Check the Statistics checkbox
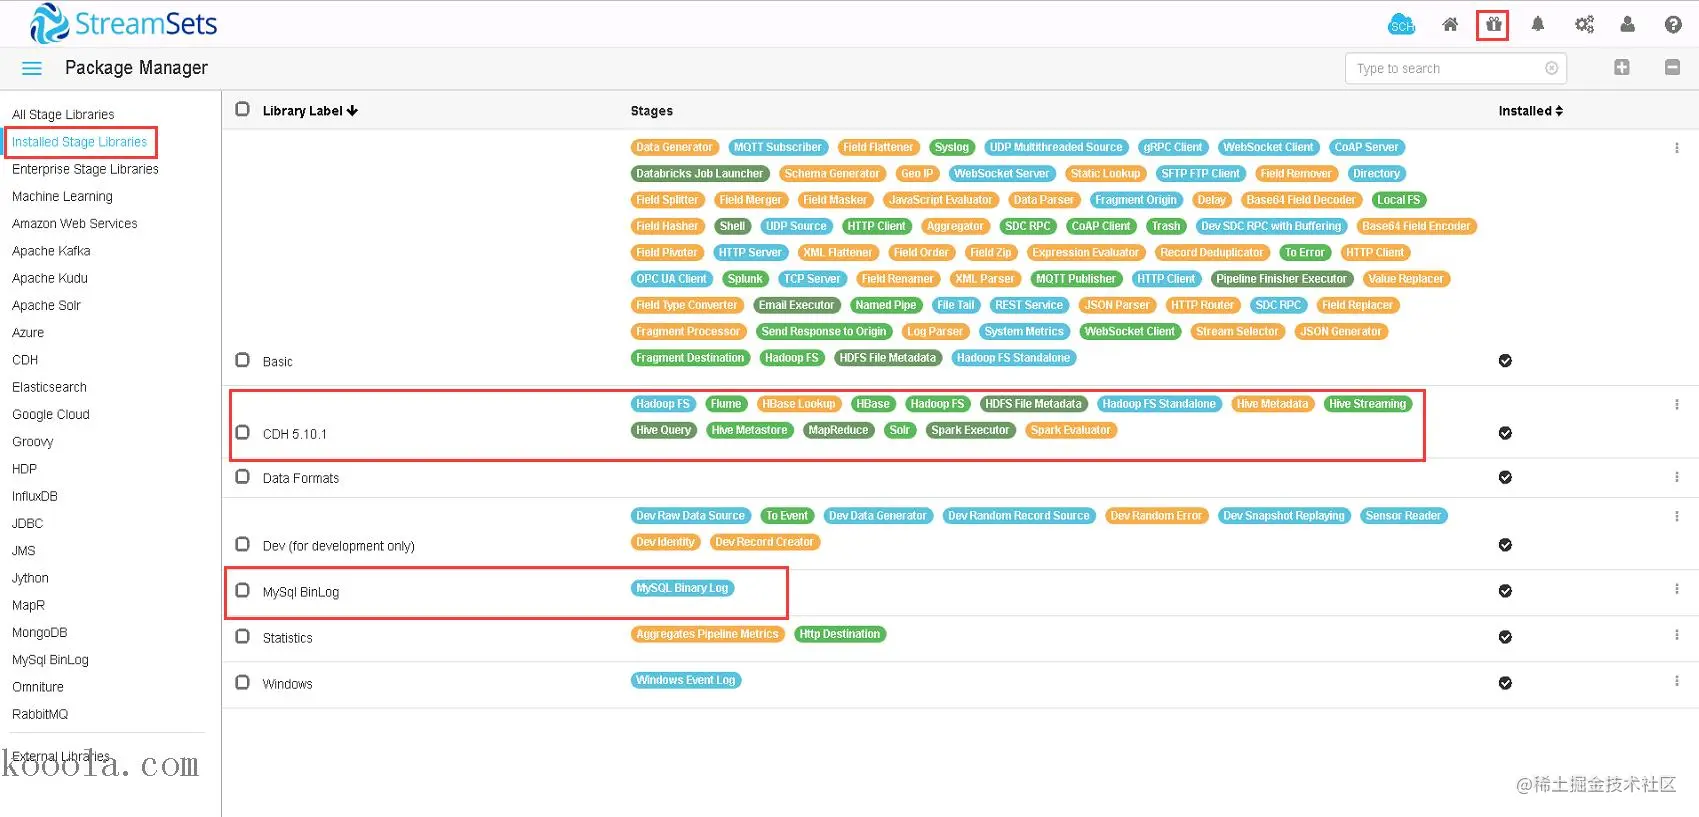 pos(242,636)
